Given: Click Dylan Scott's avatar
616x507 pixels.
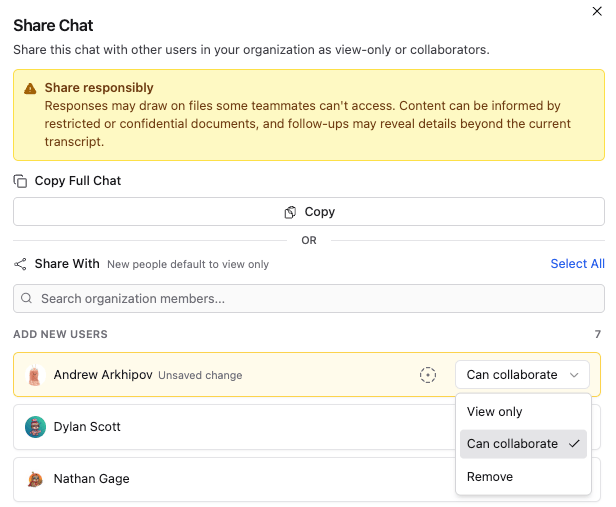Looking at the screenshot, I should click(x=35, y=427).
